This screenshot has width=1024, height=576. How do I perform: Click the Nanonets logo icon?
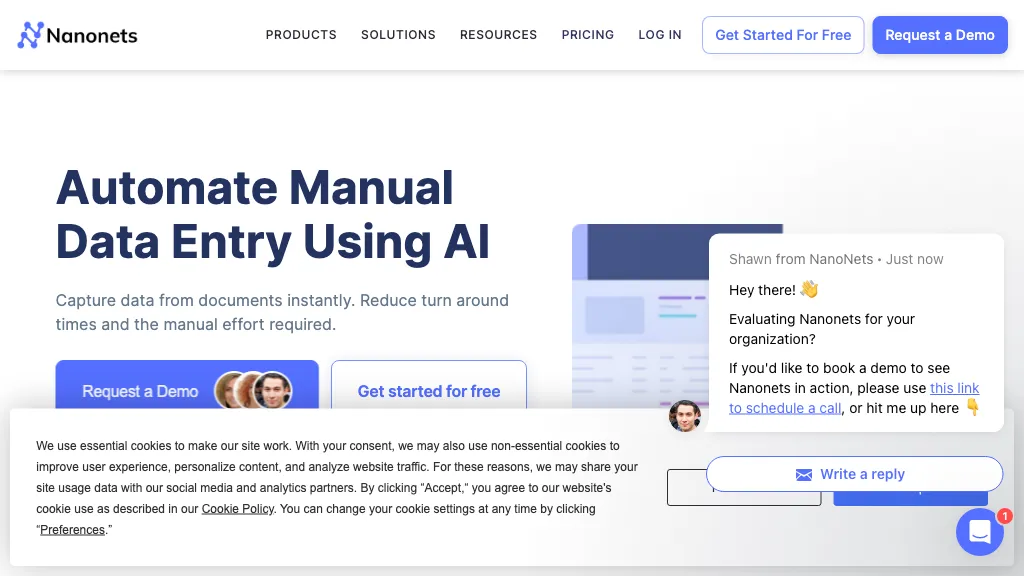tap(31, 36)
